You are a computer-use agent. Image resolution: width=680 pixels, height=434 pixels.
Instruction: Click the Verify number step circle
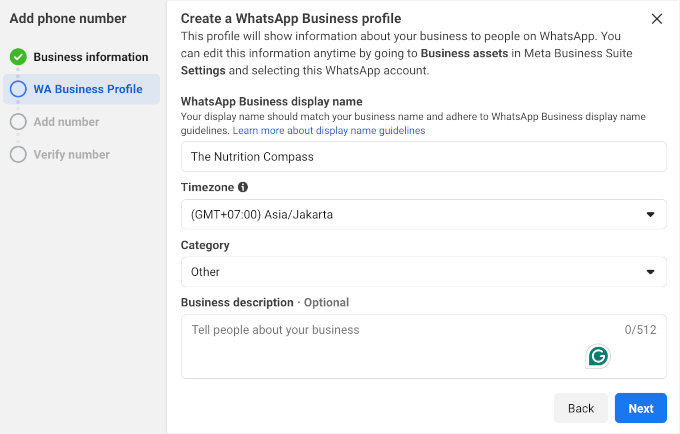(x=18, y=154)
